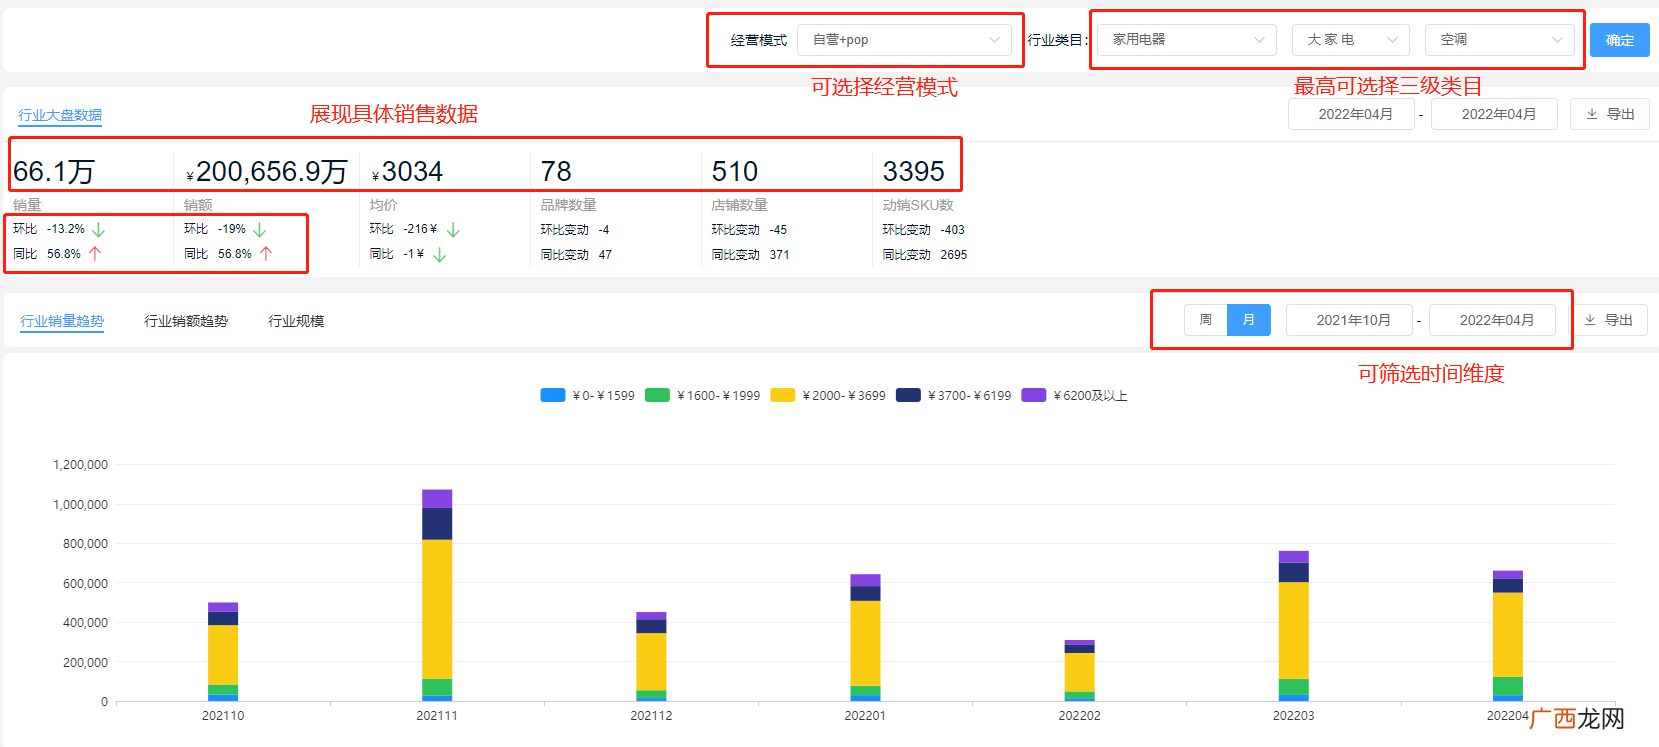Click the 1,200,000 y-axis label
The width and height of the screenshot is (1659, 747).
(80, 465)
